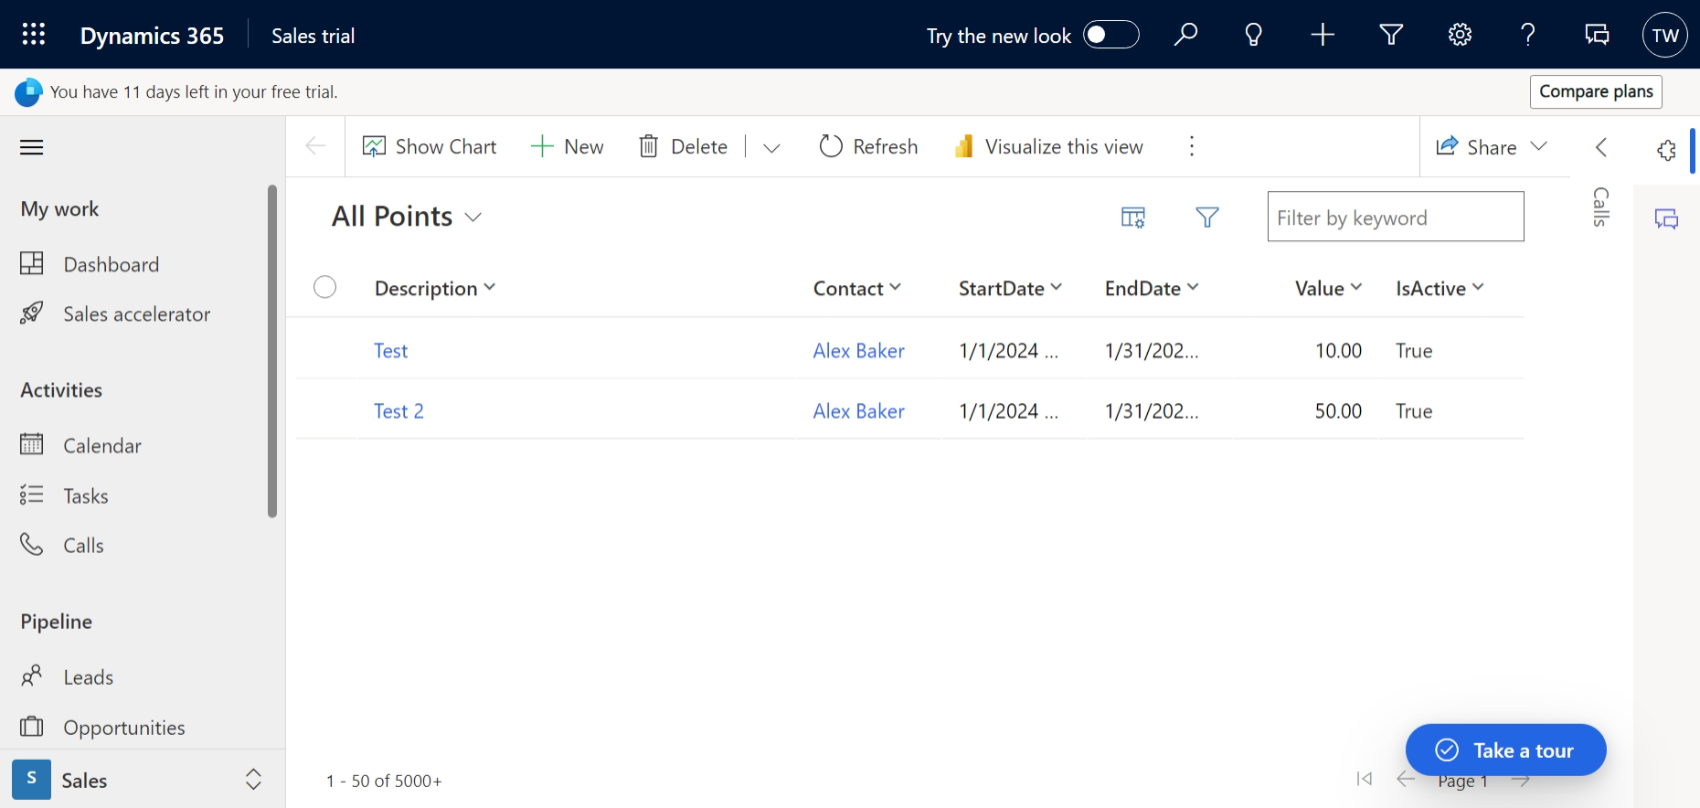
Task: Click the Filter by keyword field
Action: 1395,217
